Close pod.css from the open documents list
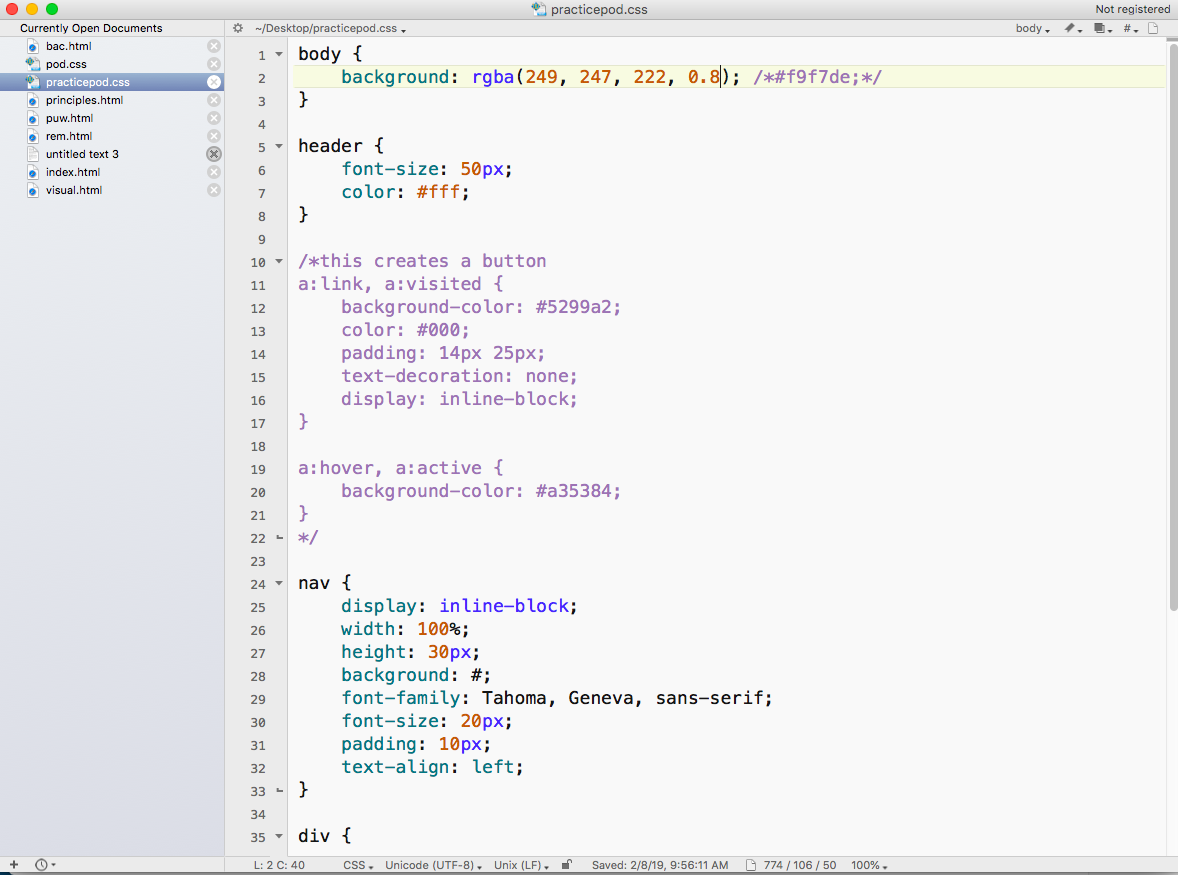 213,64
